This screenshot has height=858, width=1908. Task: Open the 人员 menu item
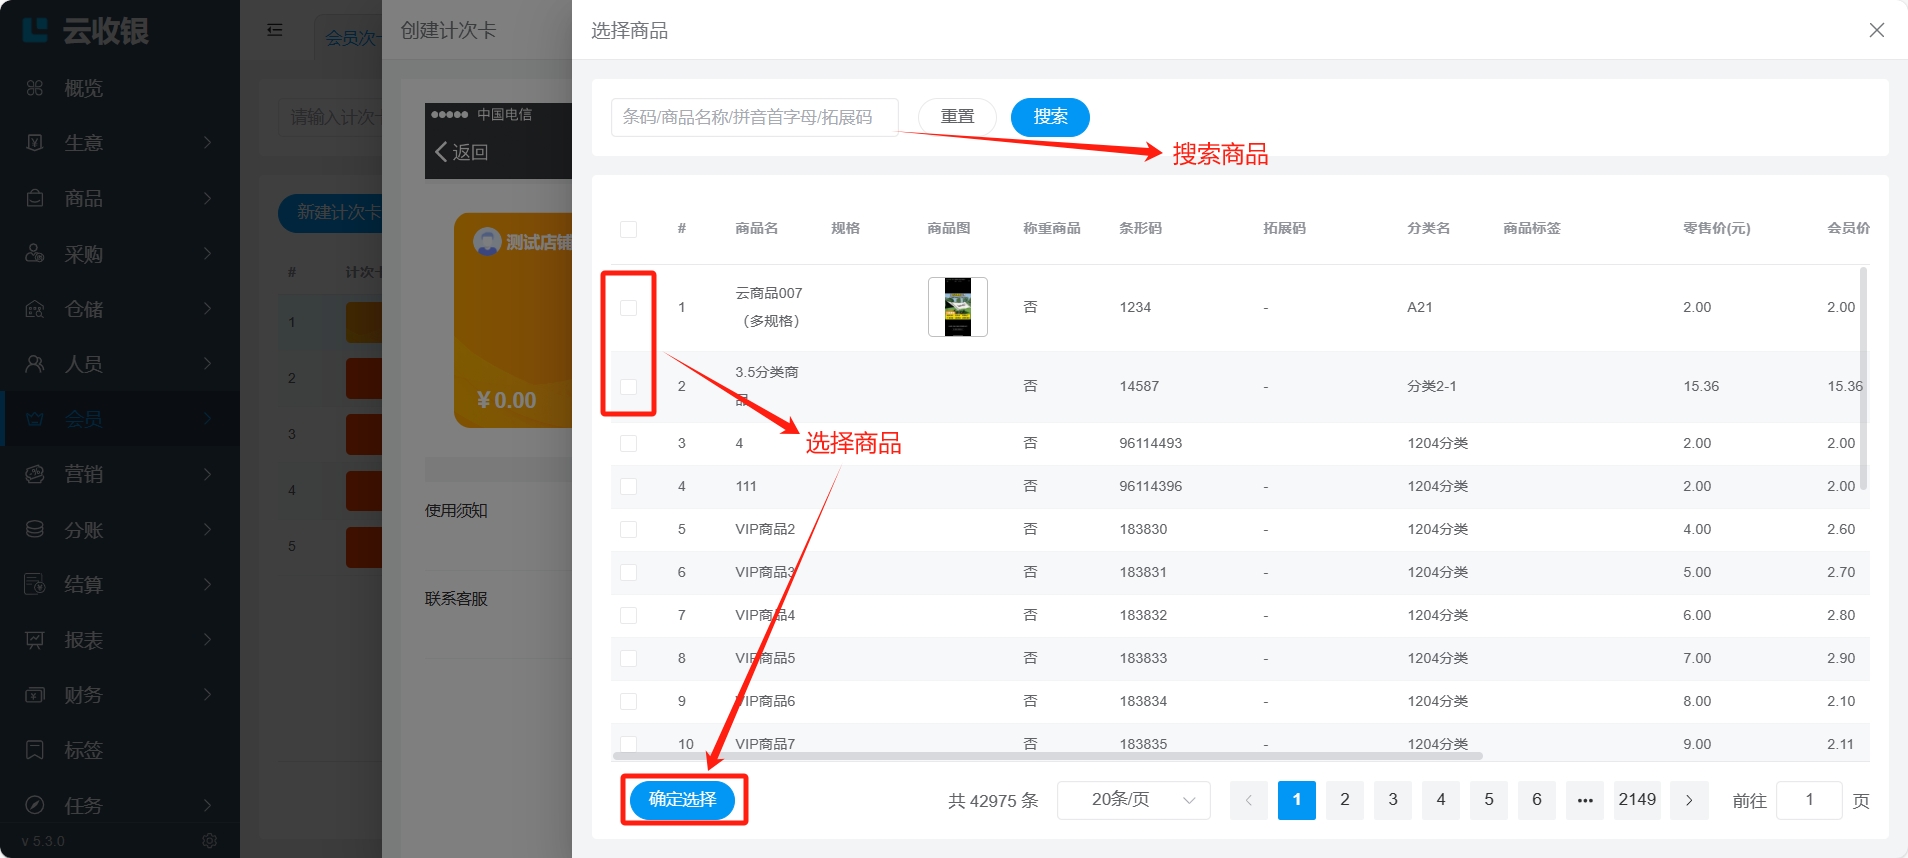pyautogui.click(x=120, y=364)
